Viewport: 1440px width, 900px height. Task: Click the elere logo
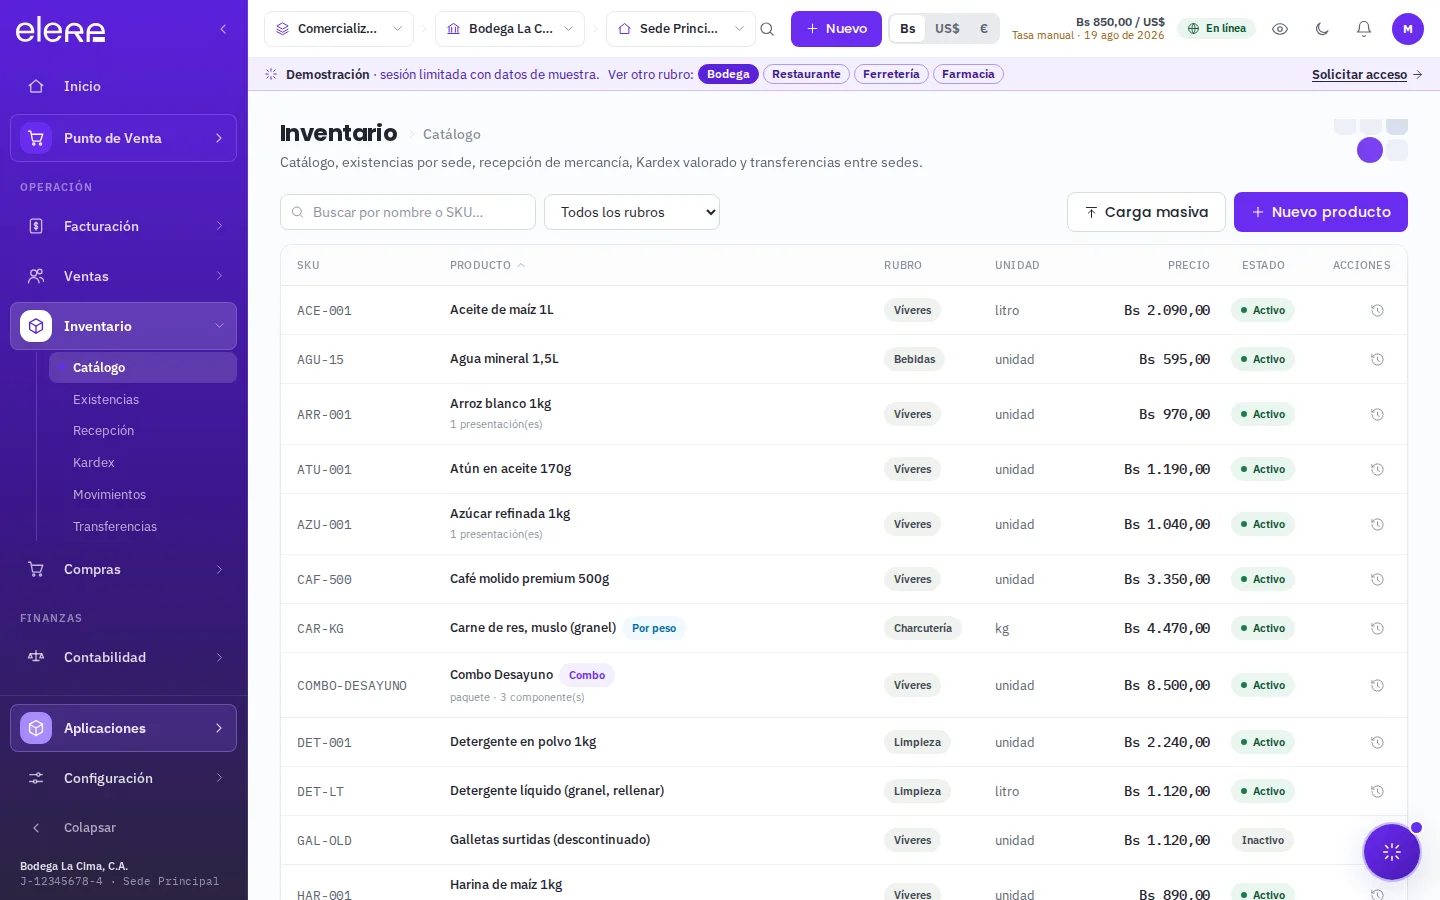[x=60, y=30]
